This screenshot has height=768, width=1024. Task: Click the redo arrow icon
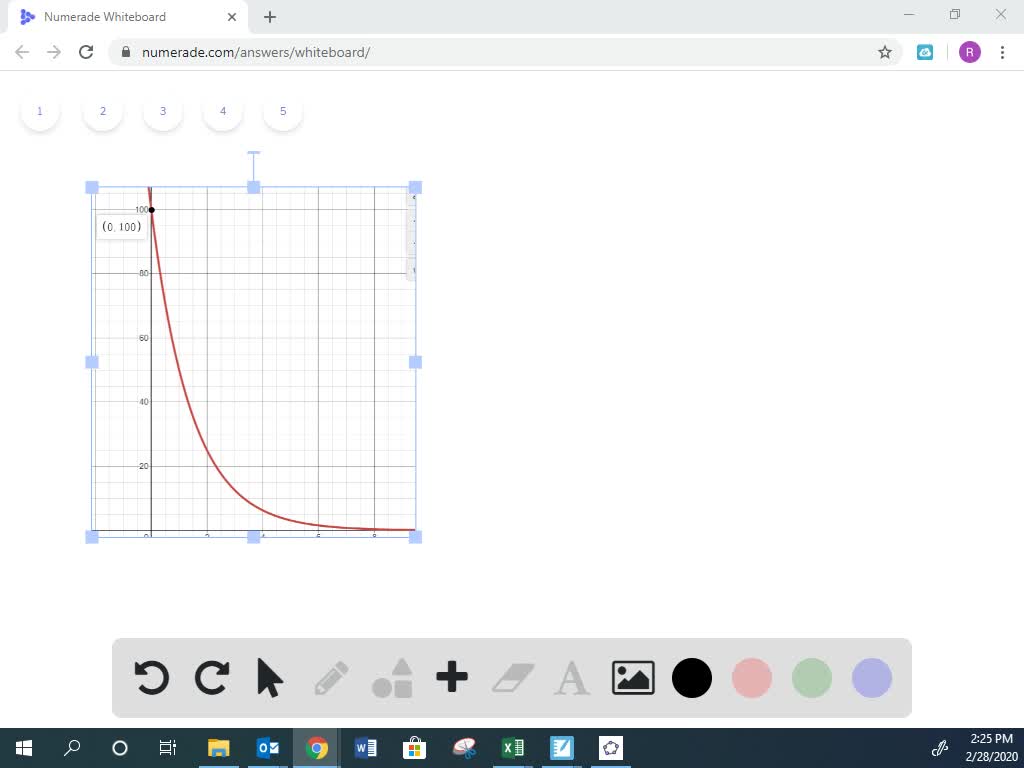tap(211, 678)
